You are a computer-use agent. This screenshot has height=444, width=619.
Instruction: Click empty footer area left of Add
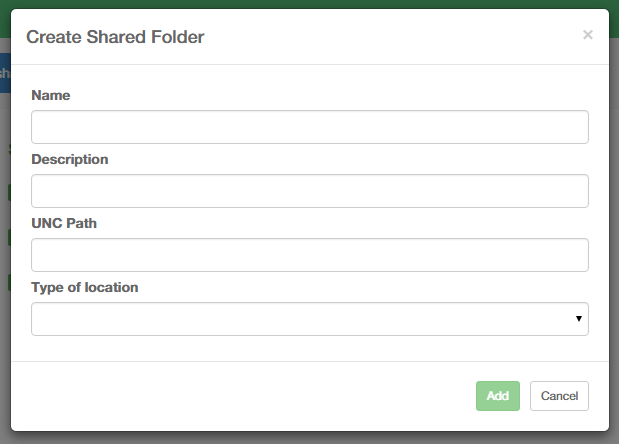pos(240,396)
